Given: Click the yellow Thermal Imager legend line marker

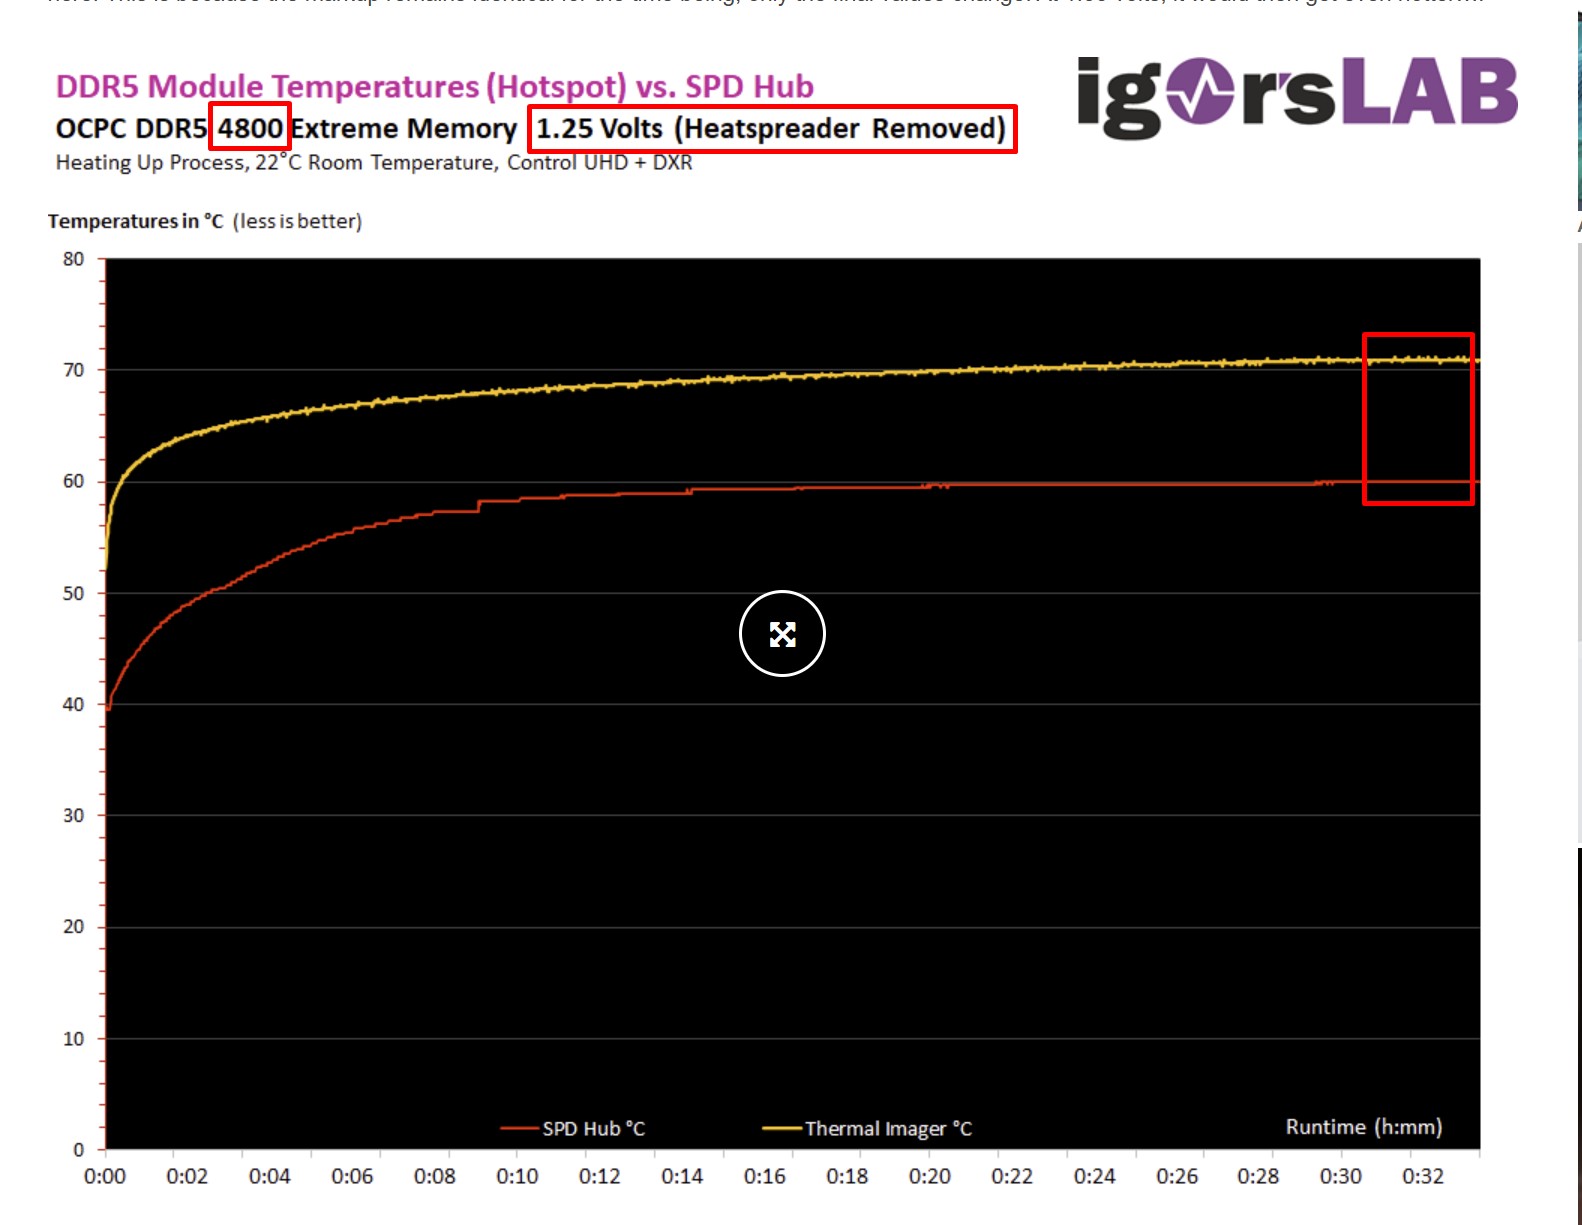Looking at the screenshot, I should (782, 1128).
